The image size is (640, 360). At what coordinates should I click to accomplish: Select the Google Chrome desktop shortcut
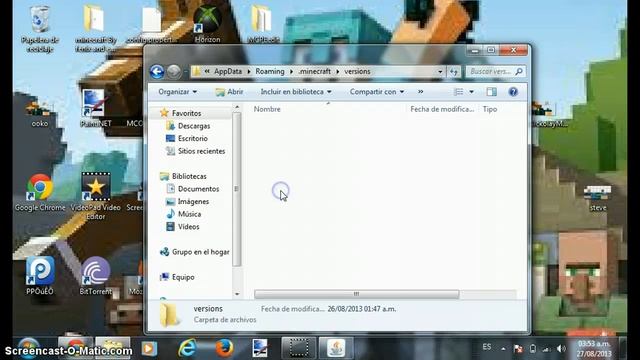[x=40, y=193]
